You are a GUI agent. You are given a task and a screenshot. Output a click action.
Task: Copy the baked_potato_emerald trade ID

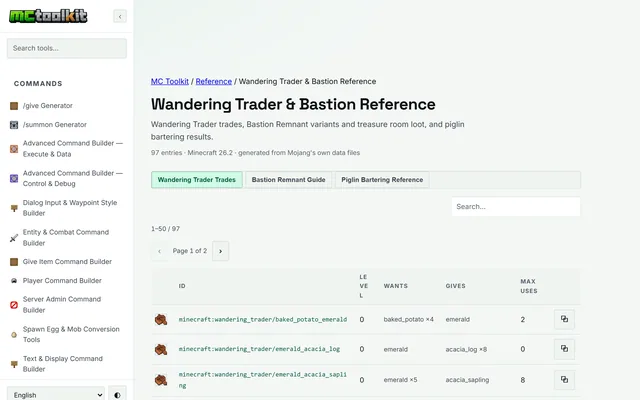[x=564, y=319]
